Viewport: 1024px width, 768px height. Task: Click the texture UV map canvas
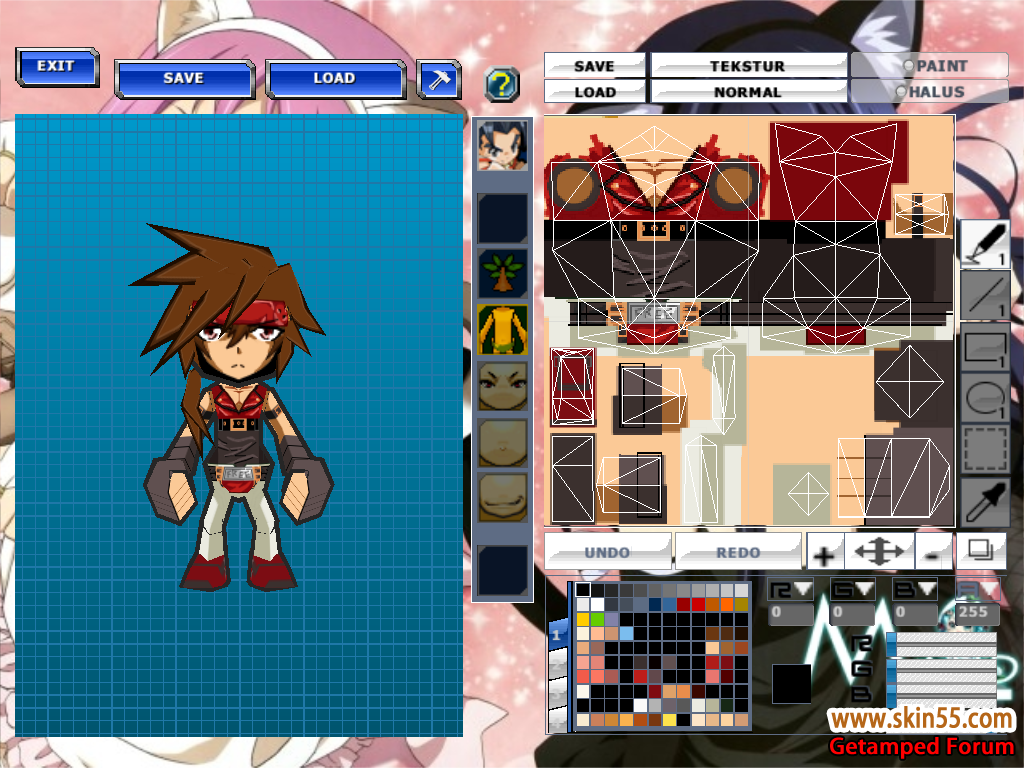(750, 321)
